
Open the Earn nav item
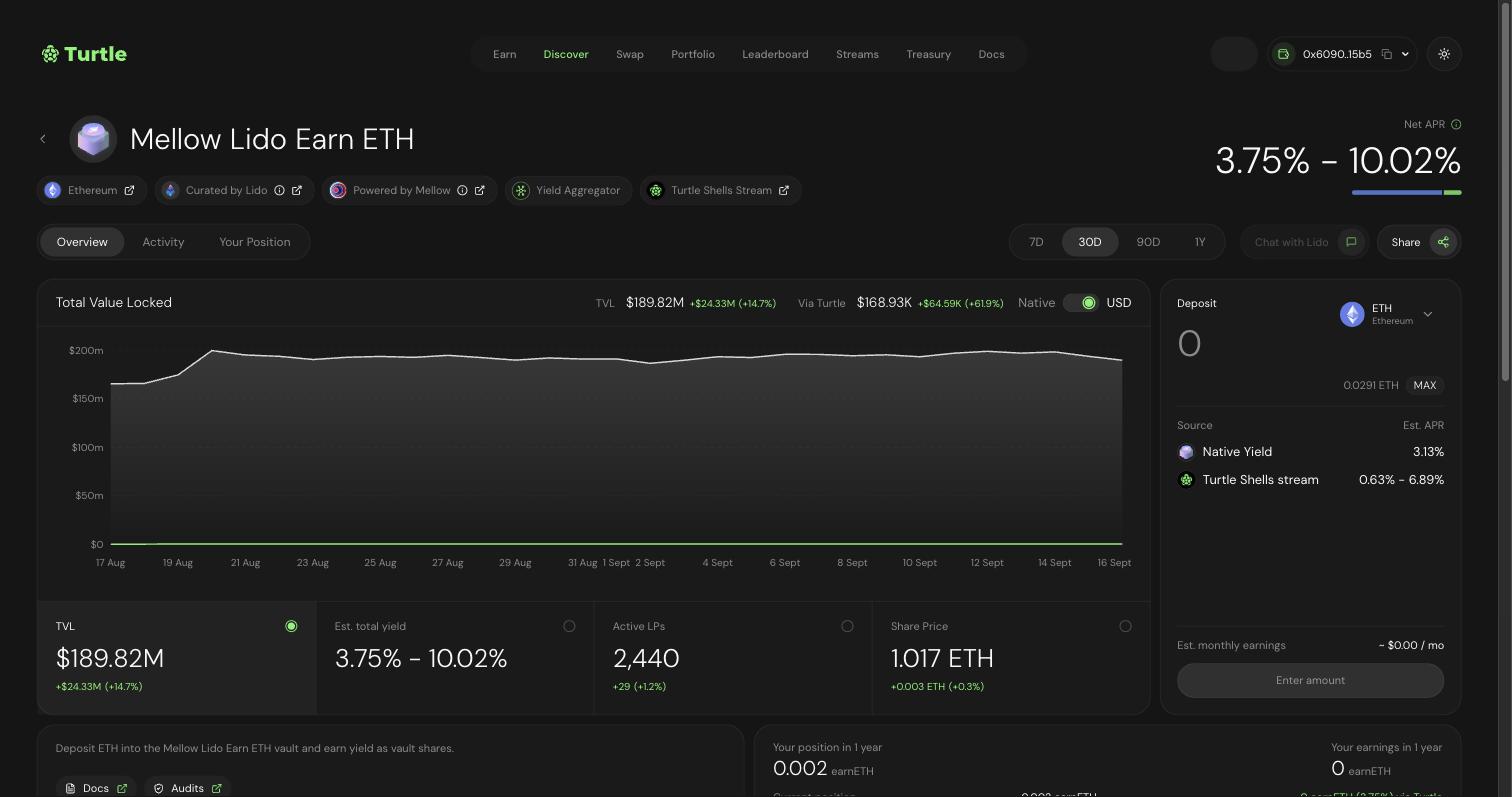(x=505, y=54)
